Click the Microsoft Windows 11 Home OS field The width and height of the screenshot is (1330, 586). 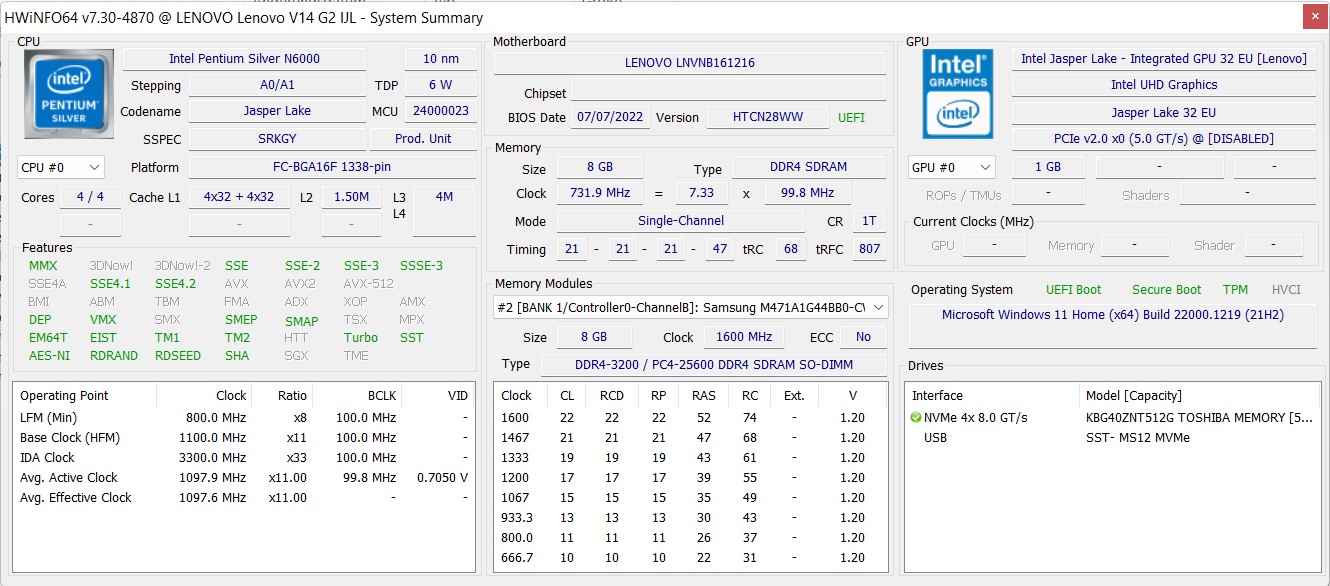click(1112, 315)
